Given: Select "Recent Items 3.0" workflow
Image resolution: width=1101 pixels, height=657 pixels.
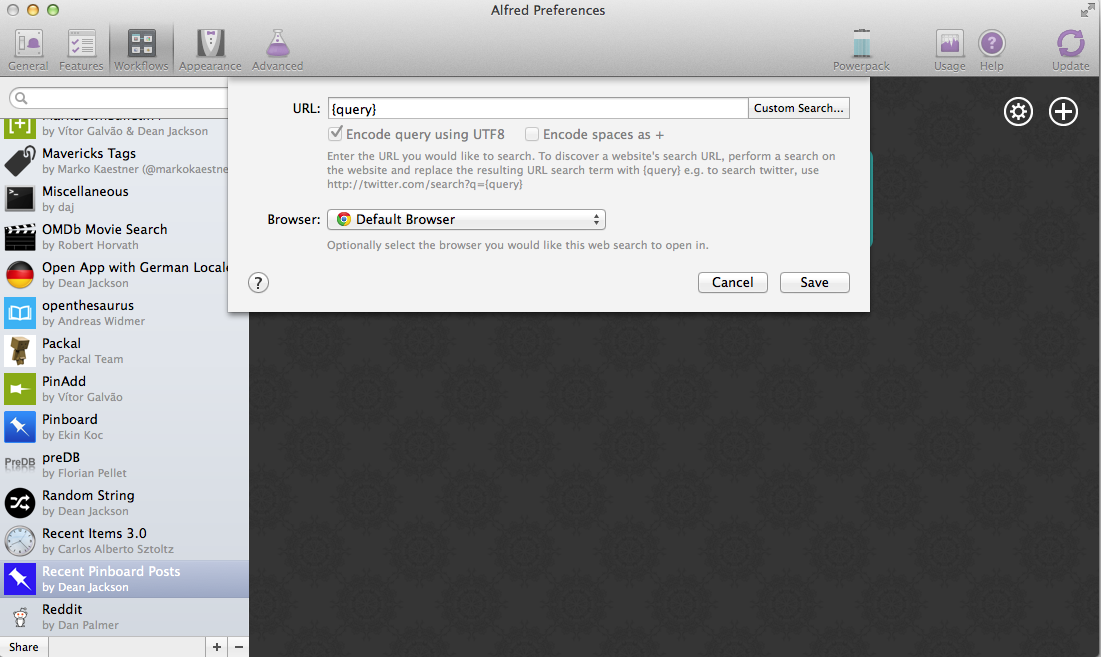Looking at the screenshot, I should pos(124,540).
